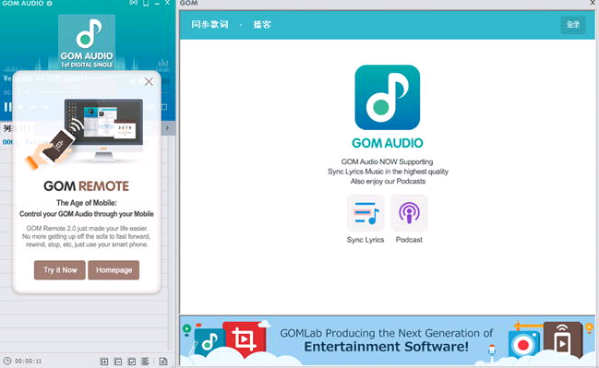Click Try it Now button
The image size is (599, 368).
click(x=60, y=270)
